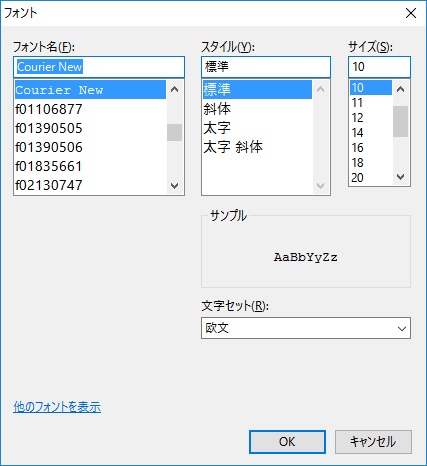Viewport: 427px width, 466px height.
Task: Select font size 12
Action: point(371,118)
